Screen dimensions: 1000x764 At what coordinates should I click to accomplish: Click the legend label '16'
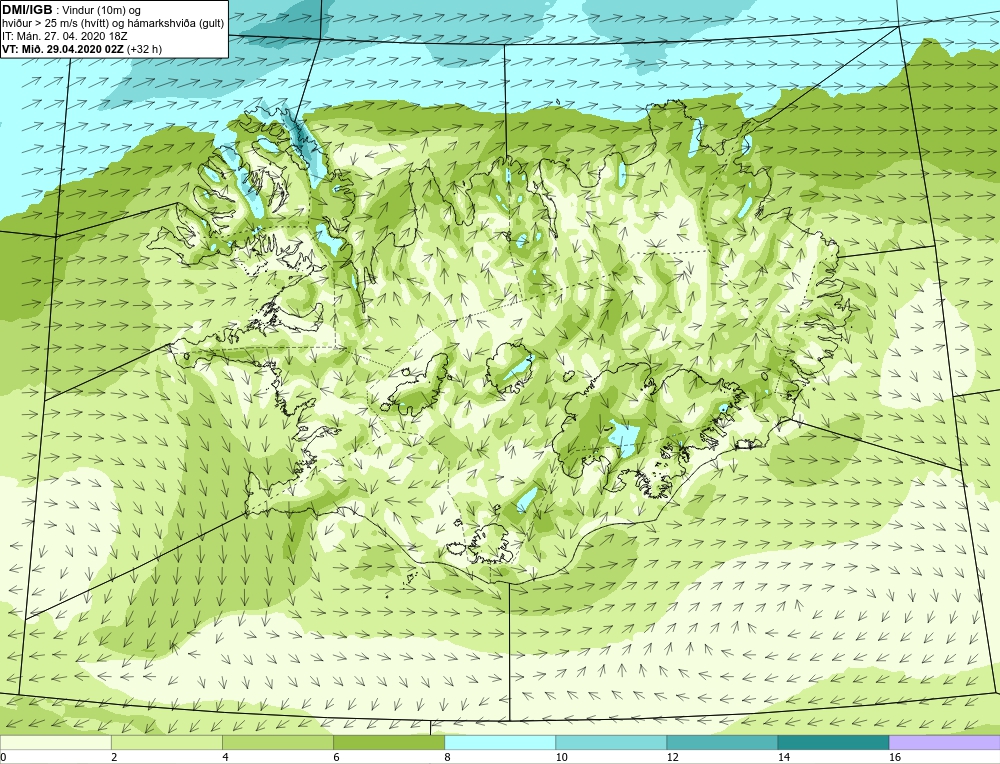pyautogui.click(x=894, y=757)
